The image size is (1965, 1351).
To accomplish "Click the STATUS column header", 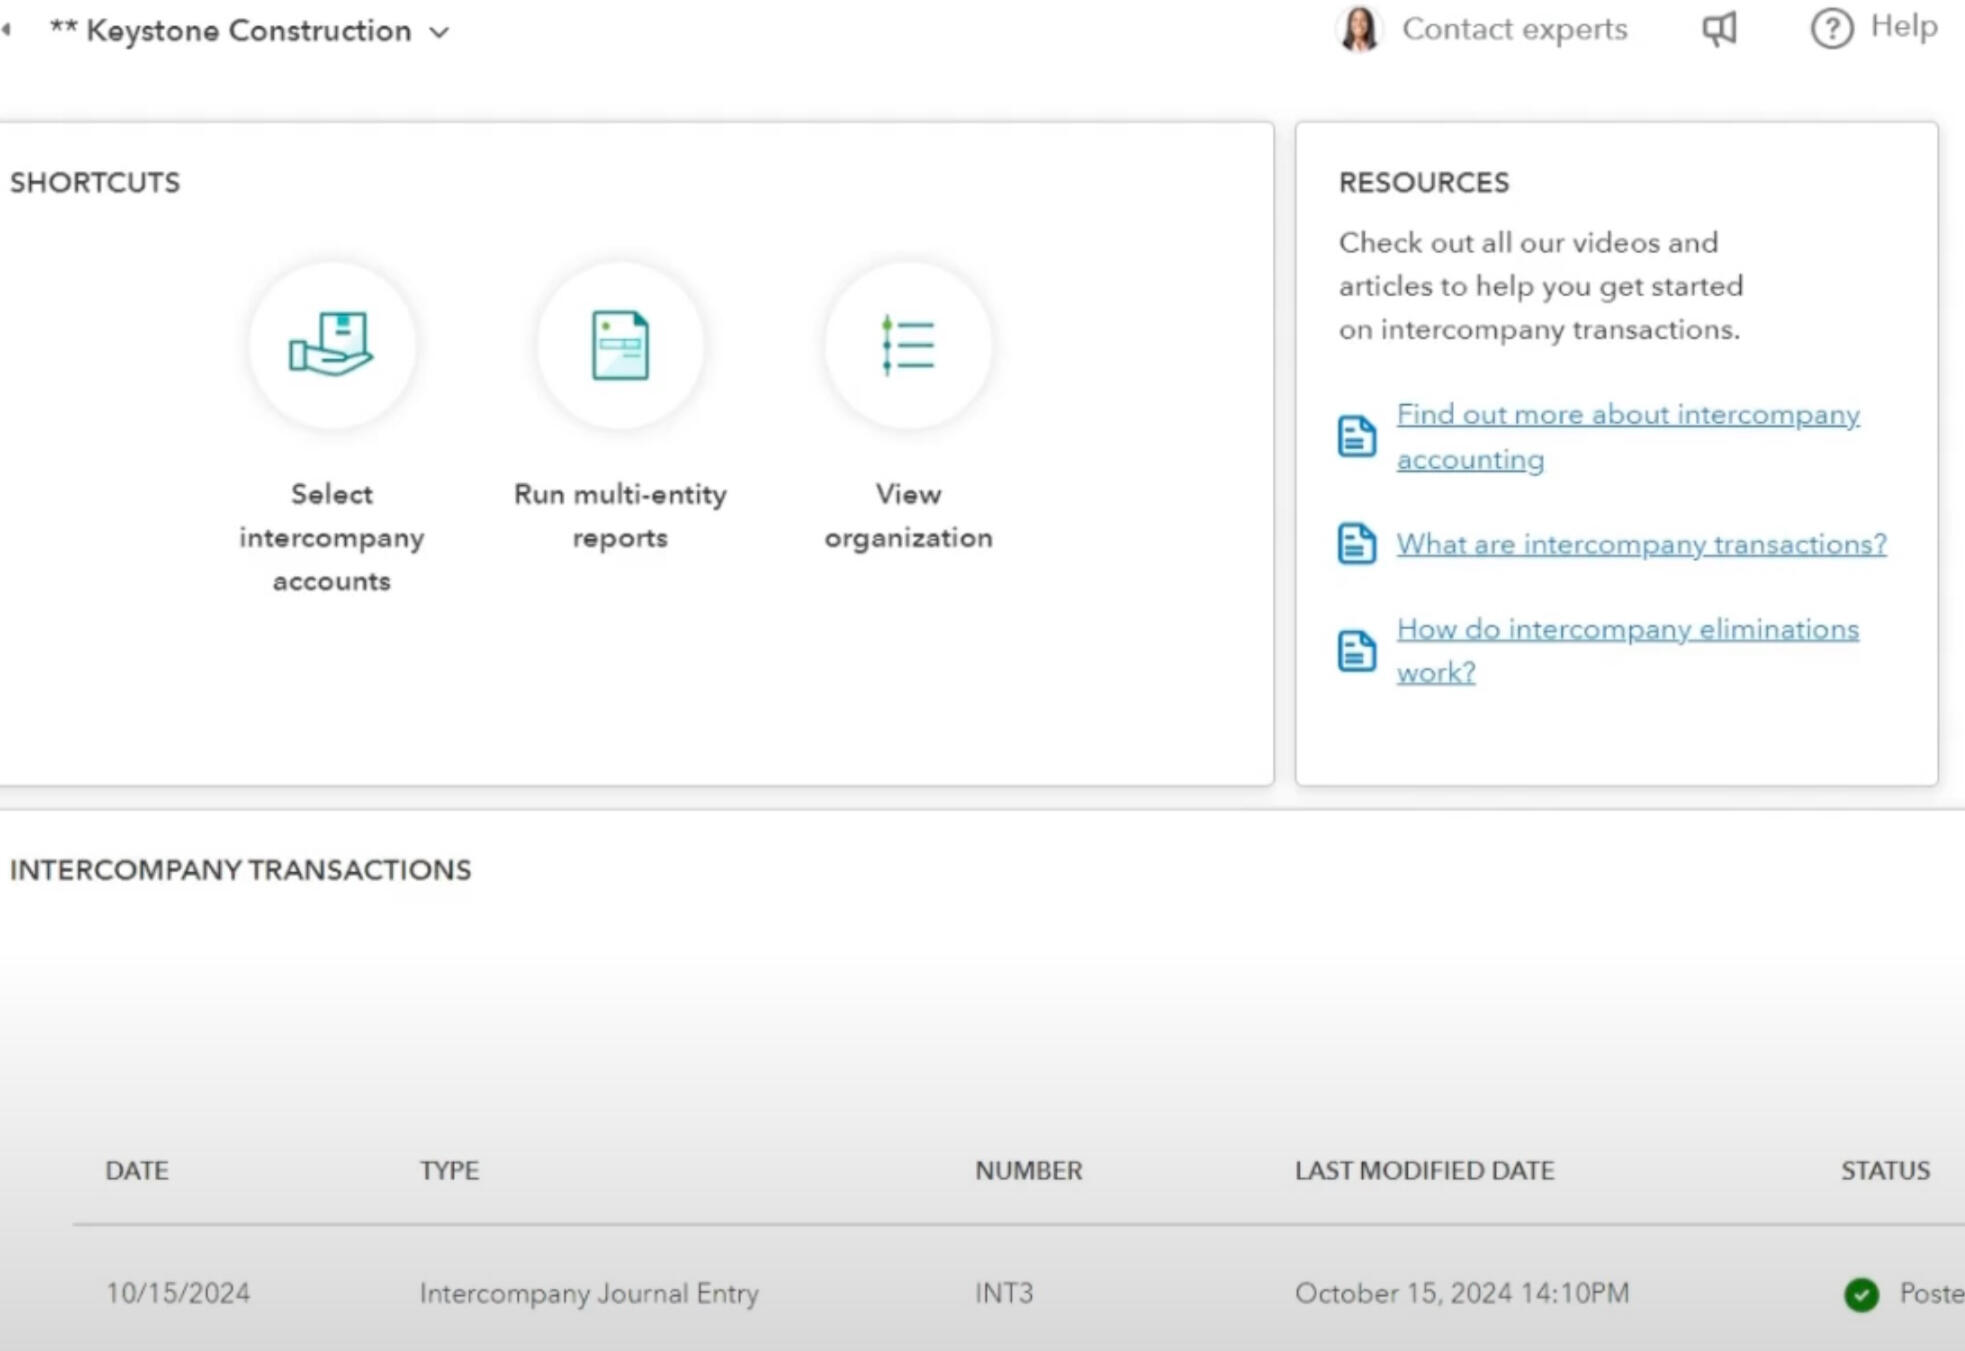I will pyautogui.click(x=1885, y=1170).
